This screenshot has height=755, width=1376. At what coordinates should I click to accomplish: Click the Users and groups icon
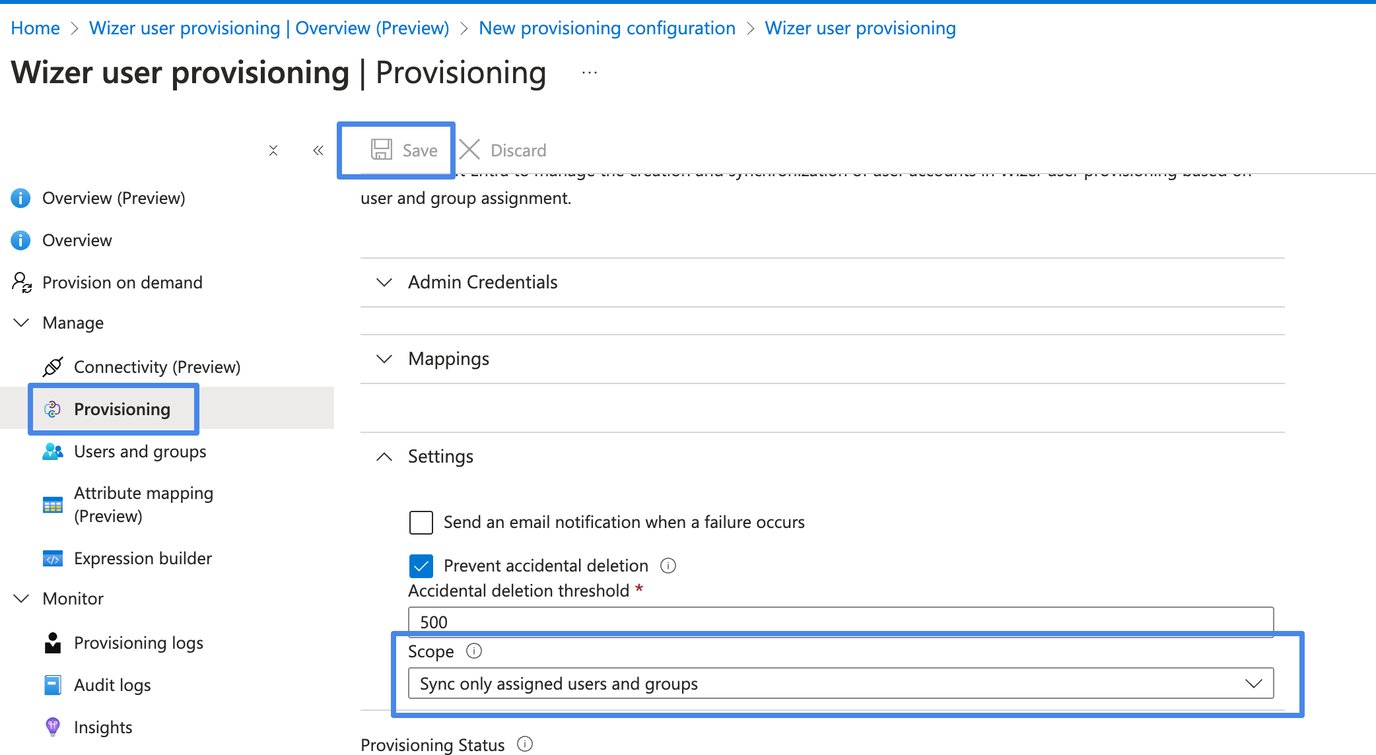tap(52, 451)
